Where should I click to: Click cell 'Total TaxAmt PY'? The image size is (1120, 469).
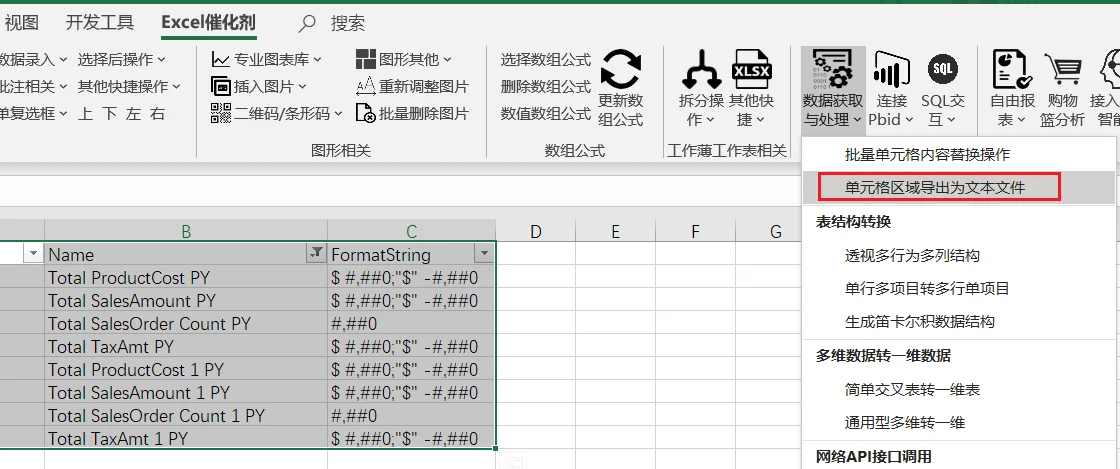[x=186, y=346]
